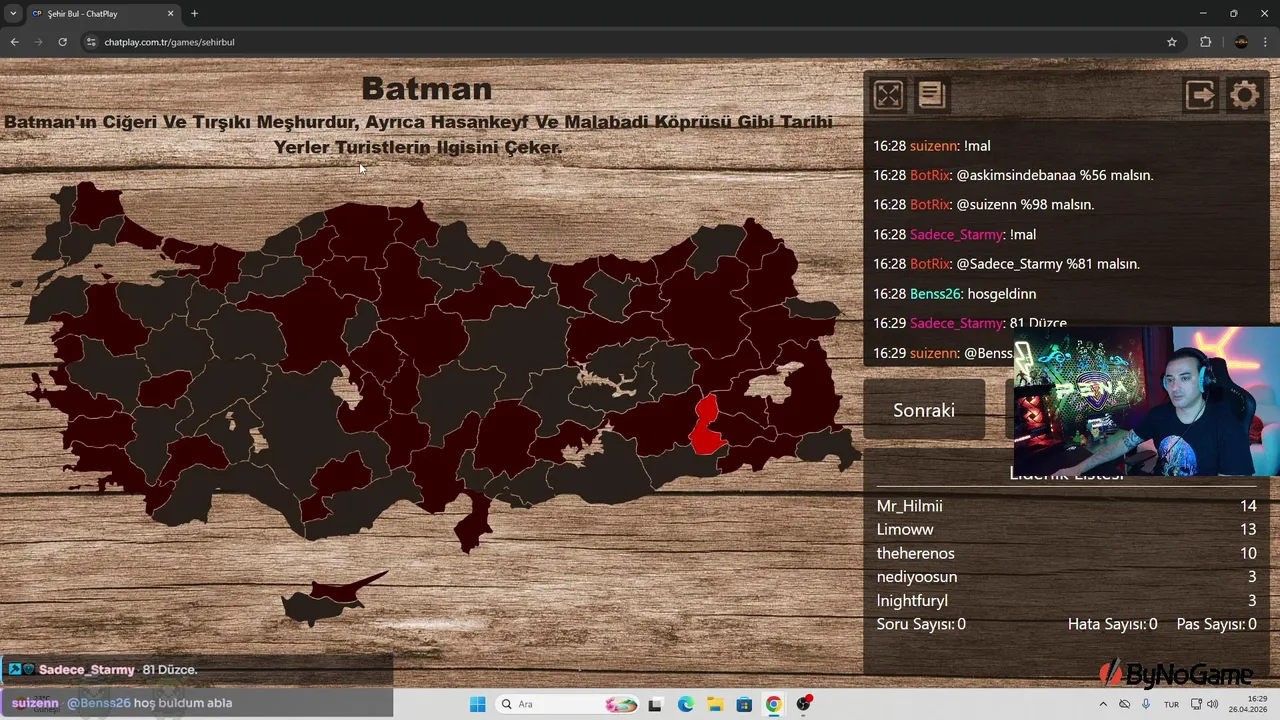This screenshot has width=1280, height=720.
Task: Click suizenn's !mal chat message
Action: tap(932, 146)
